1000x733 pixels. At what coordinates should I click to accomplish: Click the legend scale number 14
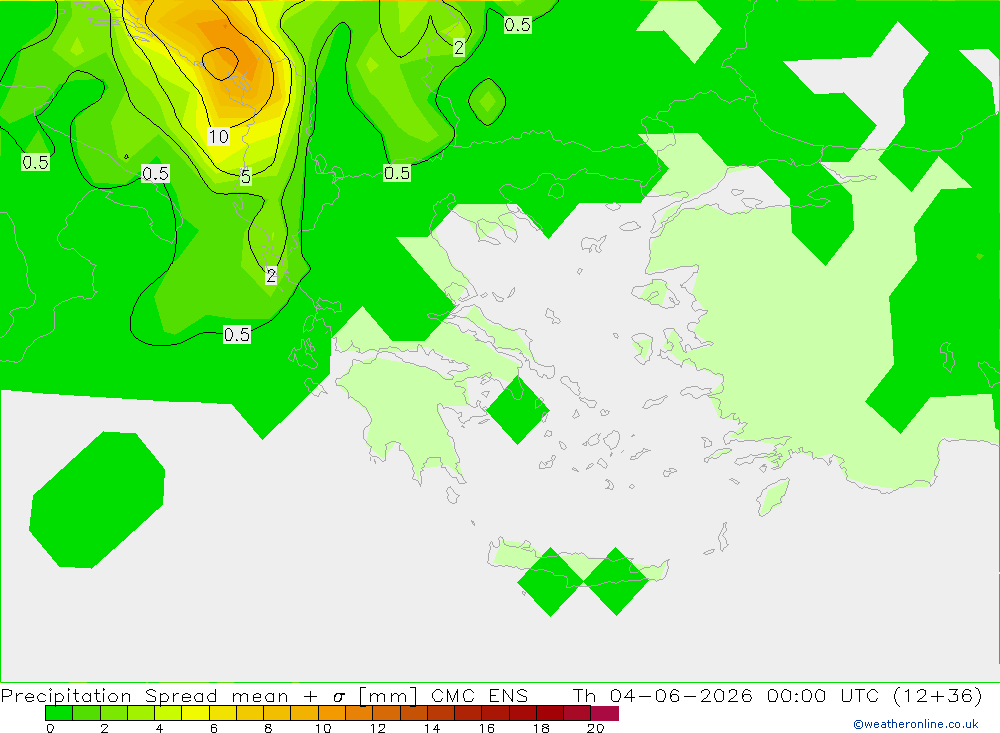(x=432, y=728)
